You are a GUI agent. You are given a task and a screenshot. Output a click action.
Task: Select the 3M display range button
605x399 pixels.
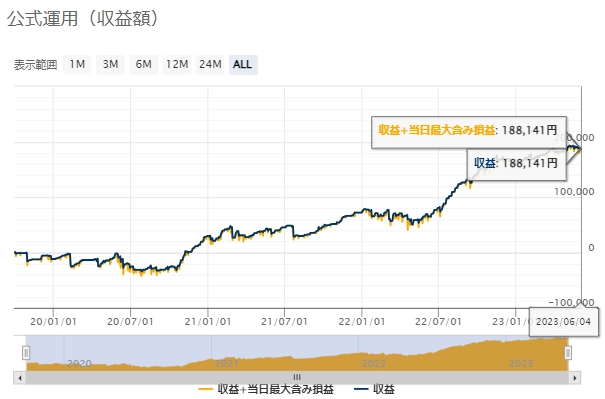click(110, 64)
